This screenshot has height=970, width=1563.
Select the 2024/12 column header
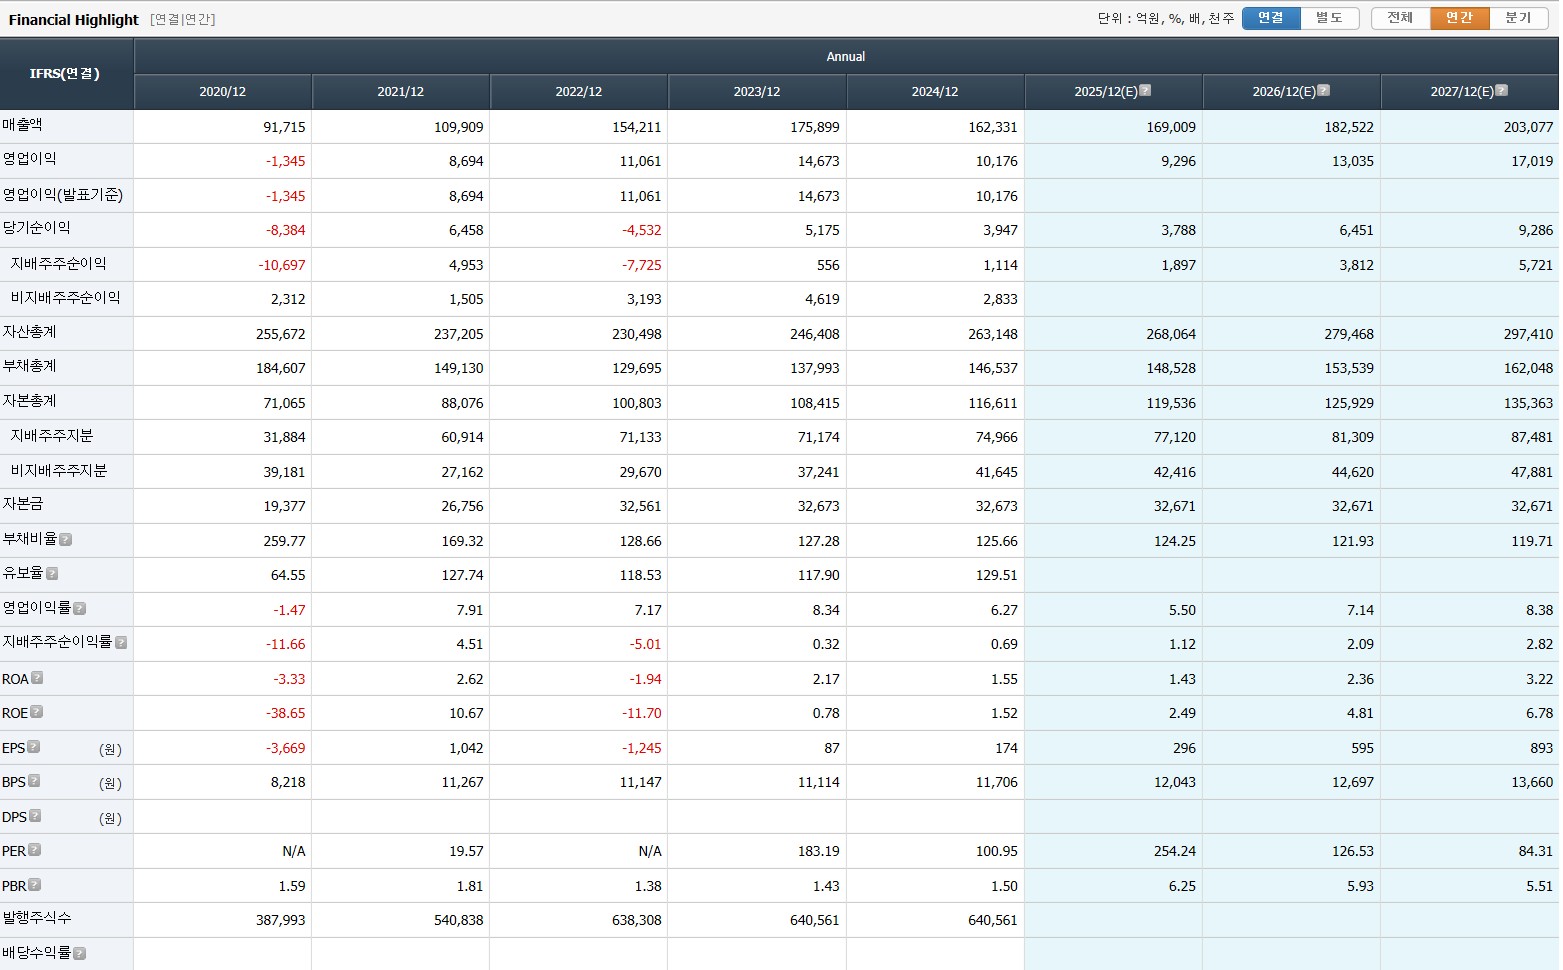click(x=935, y=91)
